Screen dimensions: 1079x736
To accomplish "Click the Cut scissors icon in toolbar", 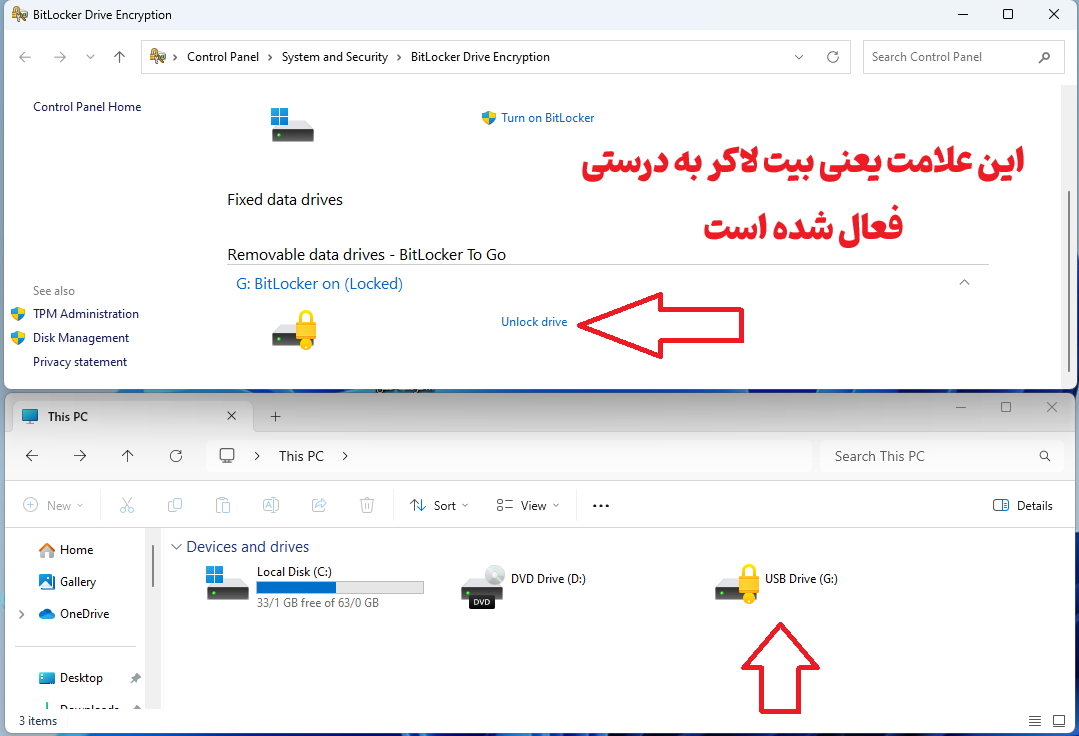I will click(127, 506).
